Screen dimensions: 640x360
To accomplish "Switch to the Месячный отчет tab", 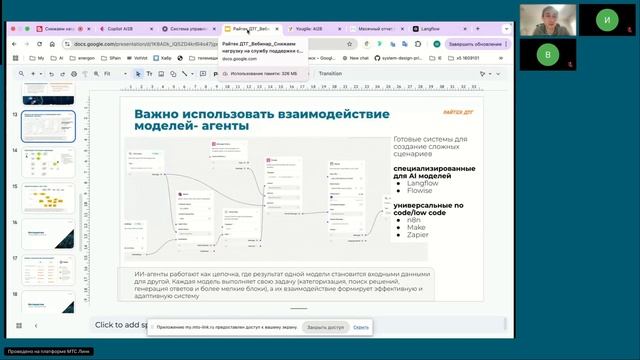I will (x=376, y=29).
